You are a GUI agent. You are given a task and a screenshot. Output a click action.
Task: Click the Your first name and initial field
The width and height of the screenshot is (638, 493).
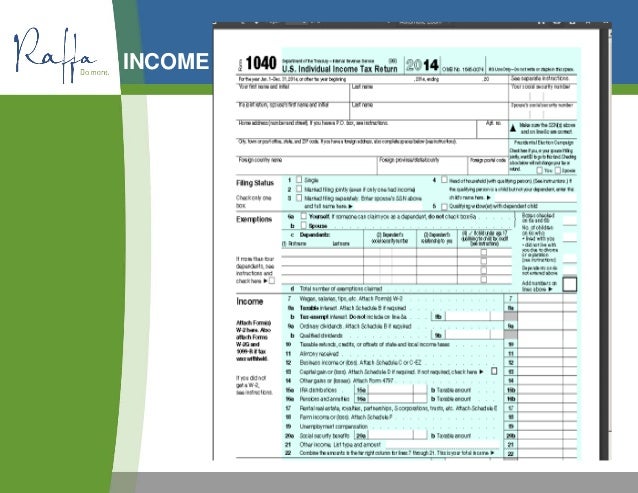[x=293, y=93]
